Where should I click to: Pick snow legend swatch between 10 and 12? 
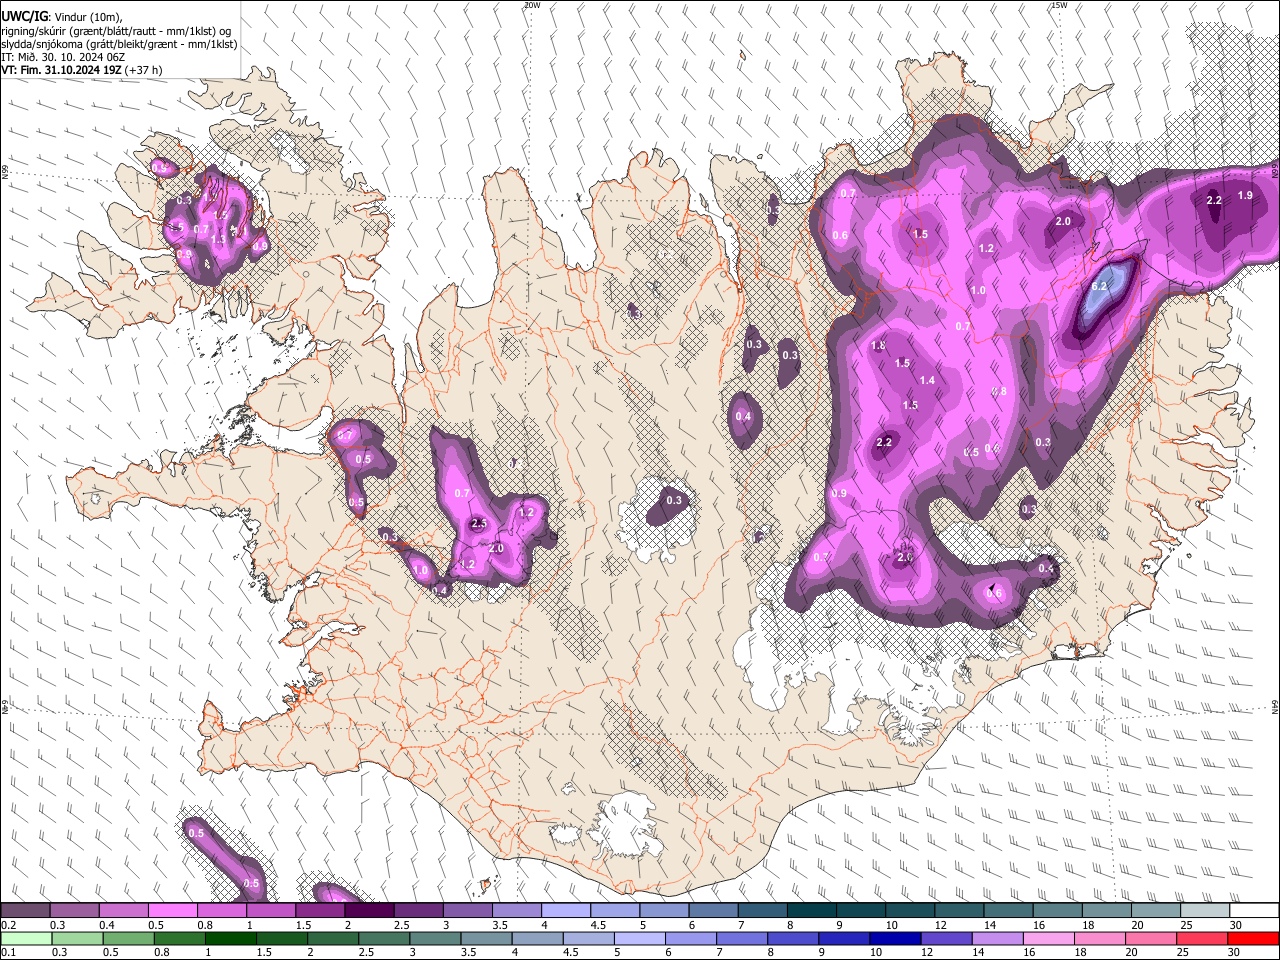(x=910, y=911)
